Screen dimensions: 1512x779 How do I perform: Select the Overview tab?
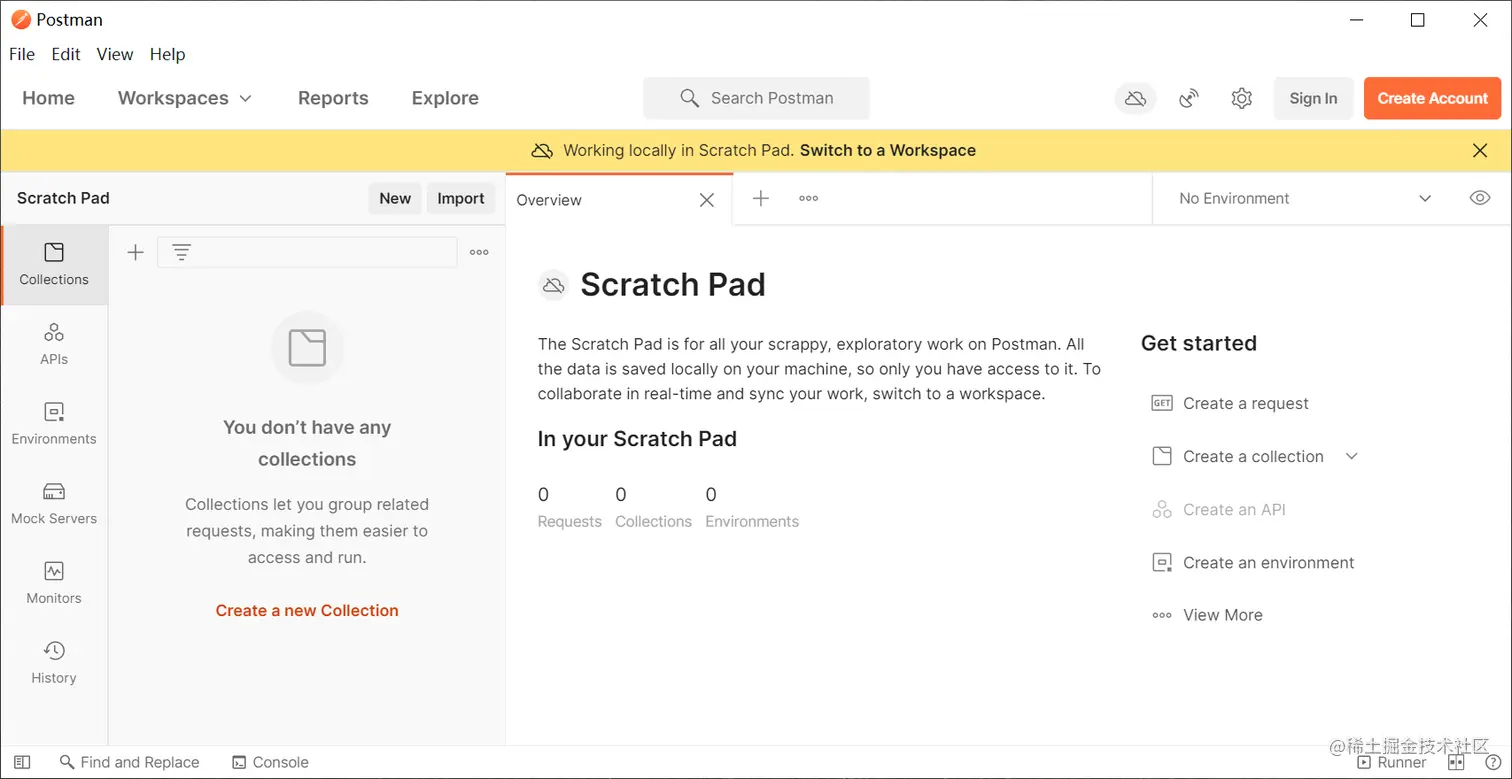tap(549, 200)
